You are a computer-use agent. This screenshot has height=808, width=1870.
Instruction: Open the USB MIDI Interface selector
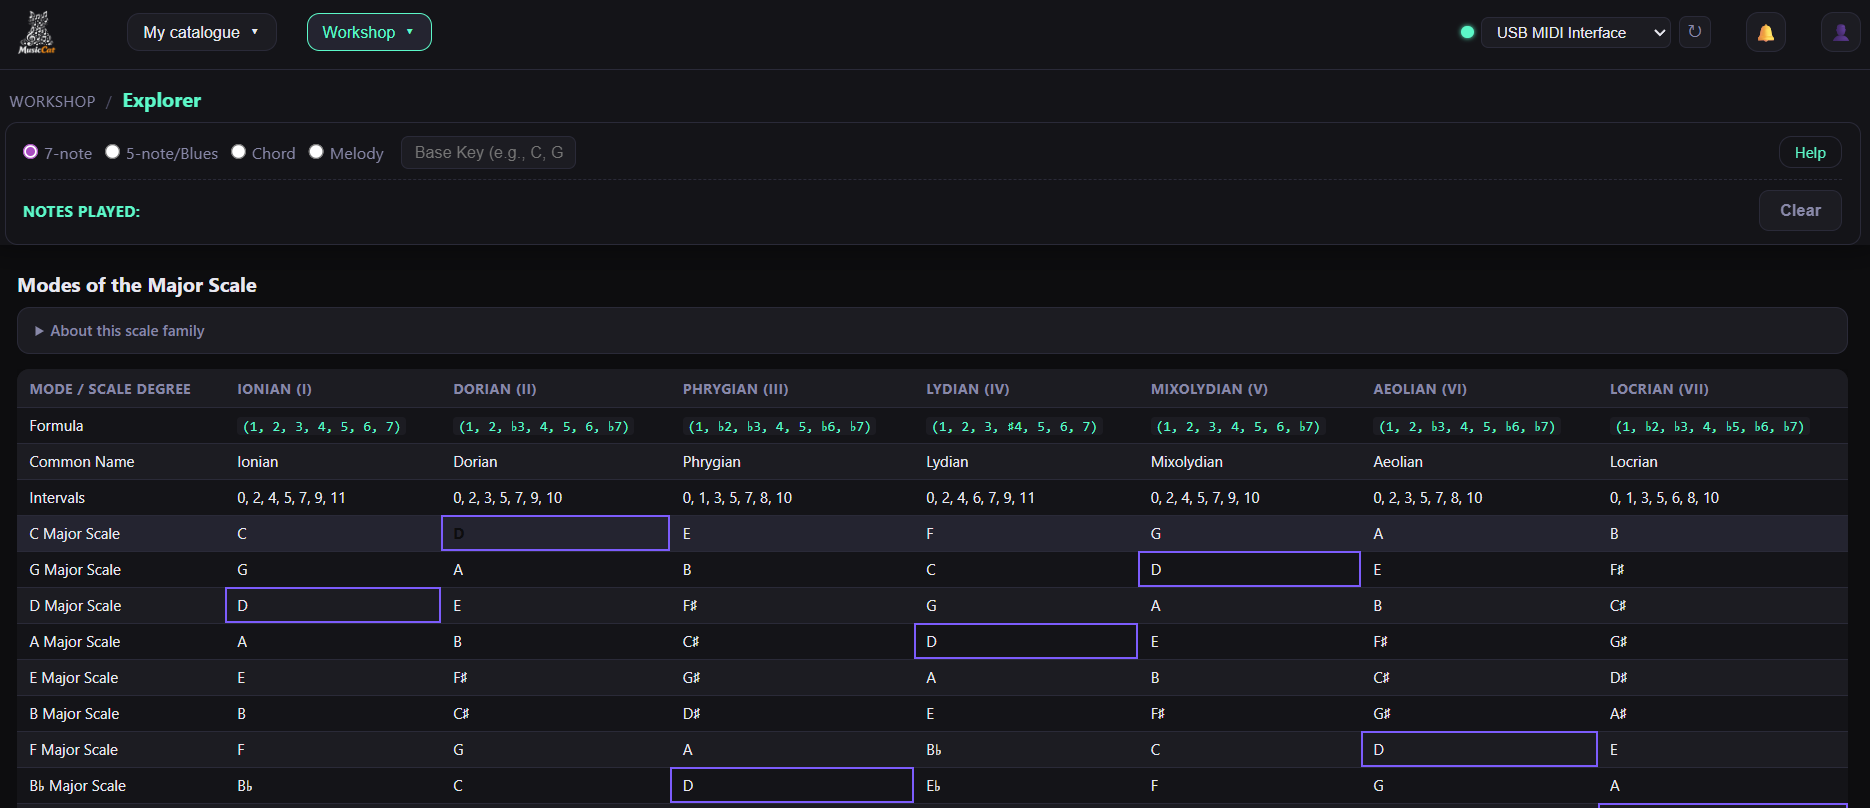click(x=1576, y=32)
